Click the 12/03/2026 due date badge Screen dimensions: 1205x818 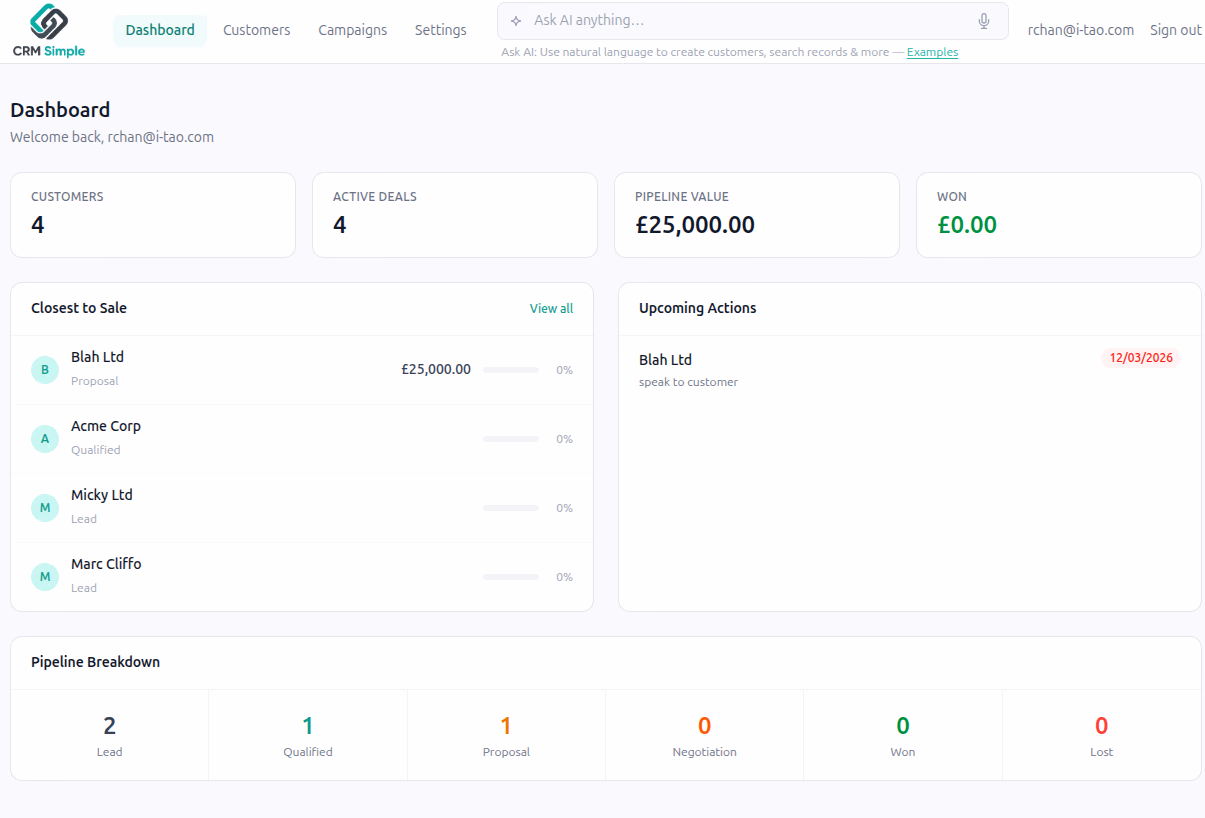tap(1141, 358)
